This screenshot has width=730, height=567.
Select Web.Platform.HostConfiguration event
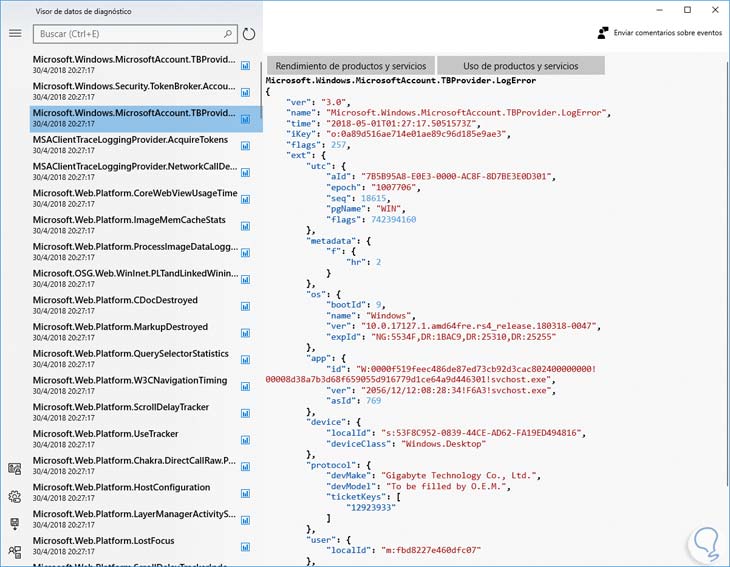tap(146, 493)
